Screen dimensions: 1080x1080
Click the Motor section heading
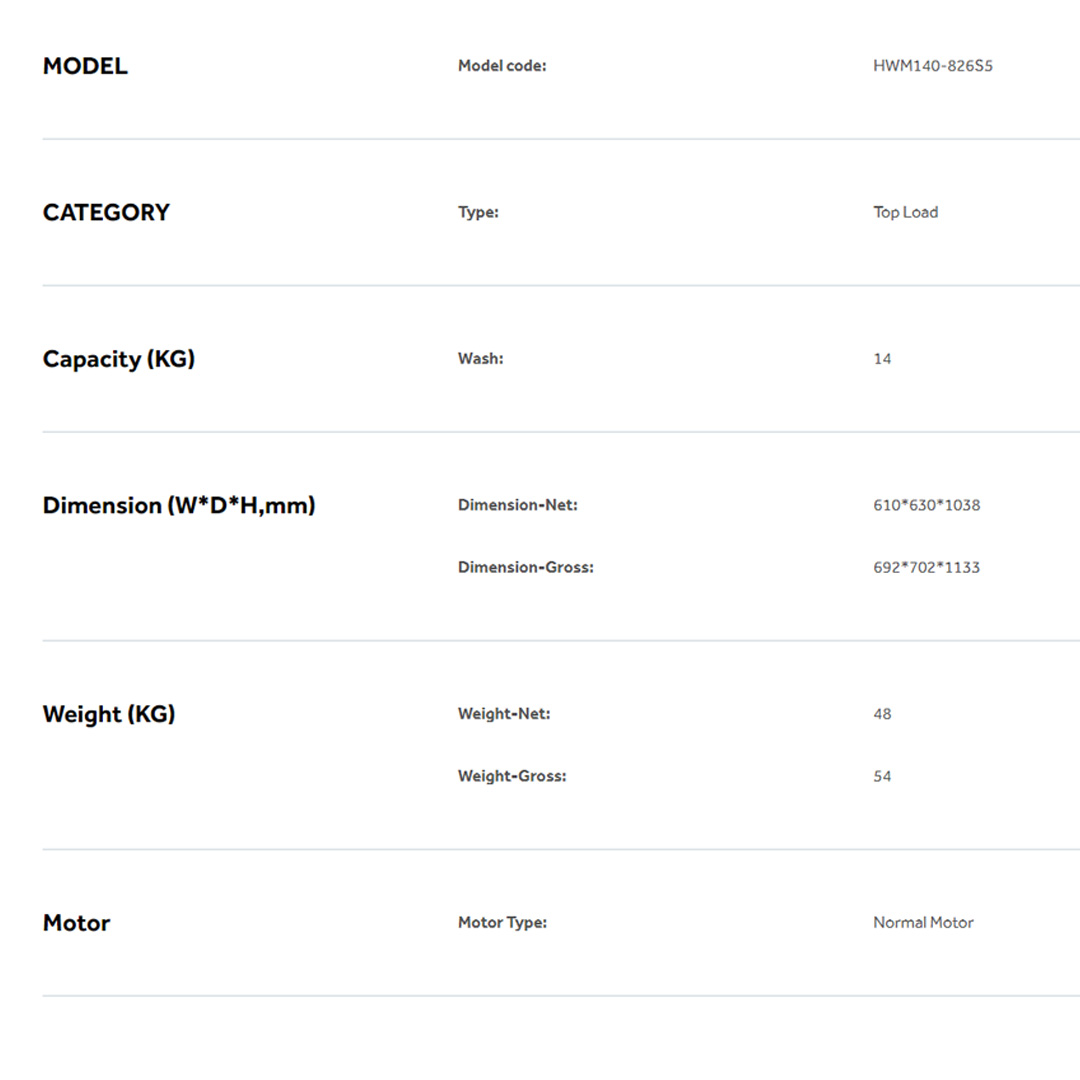pyautogui.click(x=76, y=923)
